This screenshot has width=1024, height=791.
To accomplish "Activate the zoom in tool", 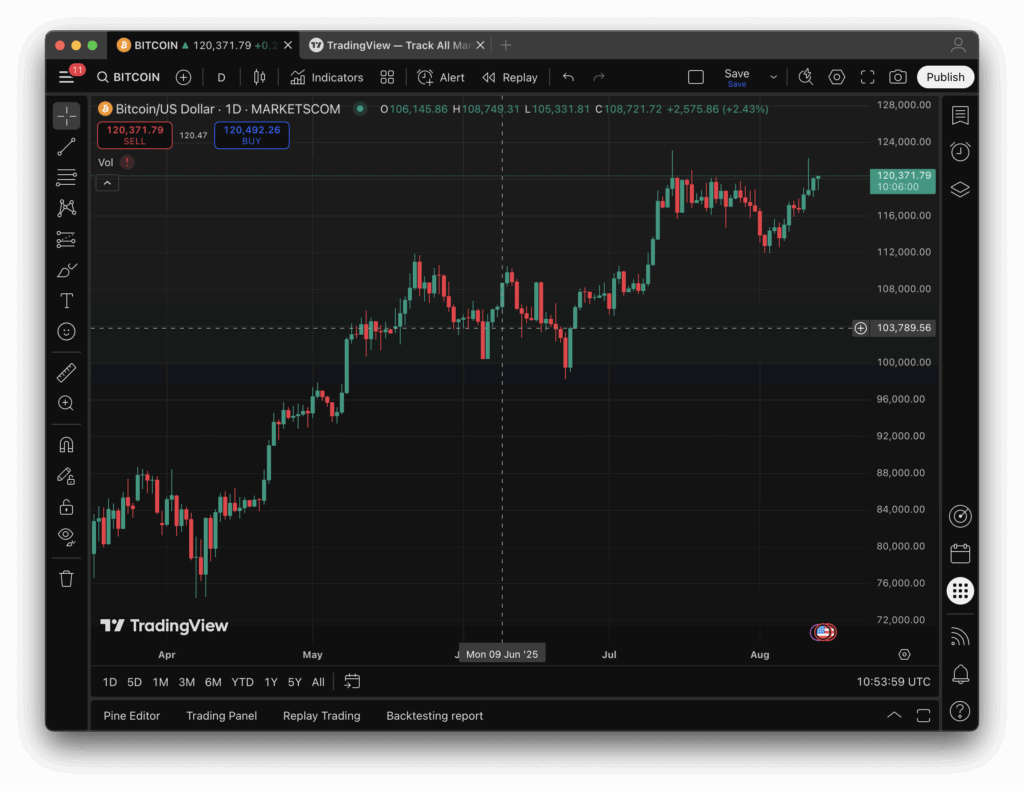I will click(67, 403).
